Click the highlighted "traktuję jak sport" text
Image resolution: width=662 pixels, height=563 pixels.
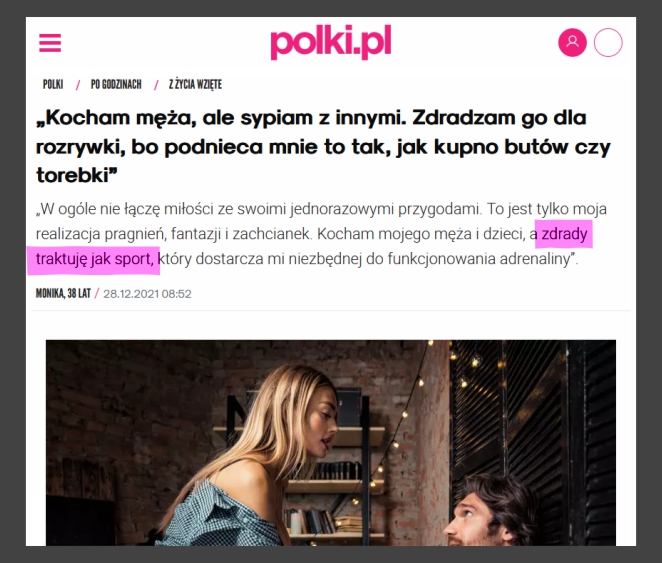pos(94,259)
